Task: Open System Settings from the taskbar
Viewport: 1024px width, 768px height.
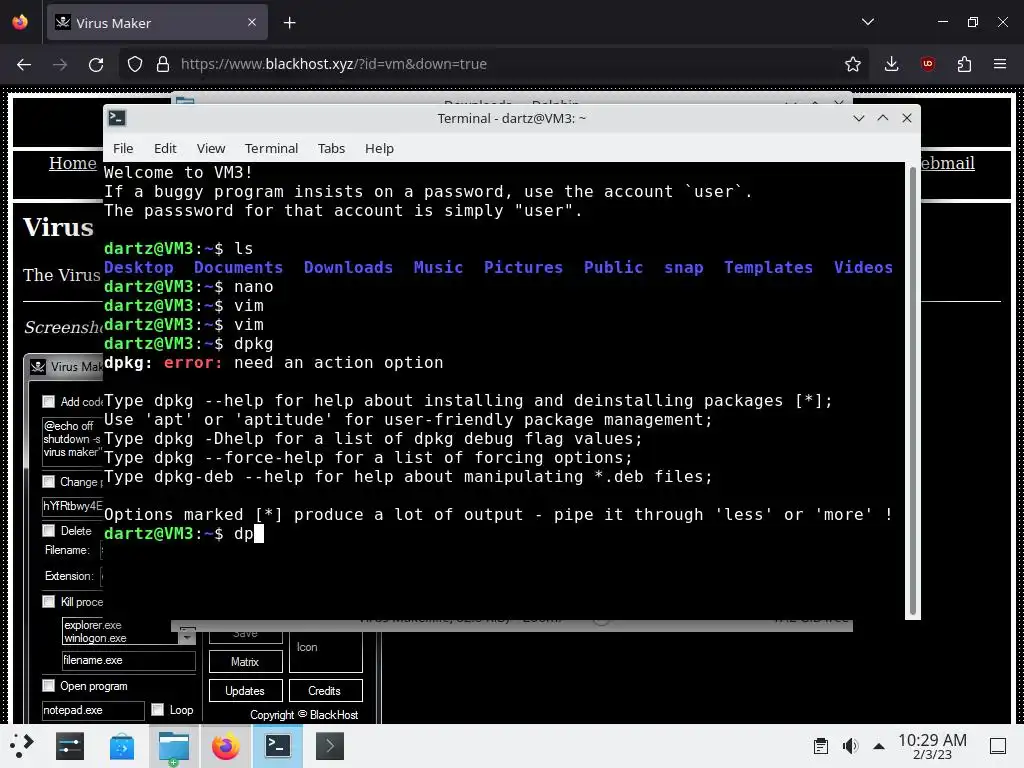Action: point(70,746)
